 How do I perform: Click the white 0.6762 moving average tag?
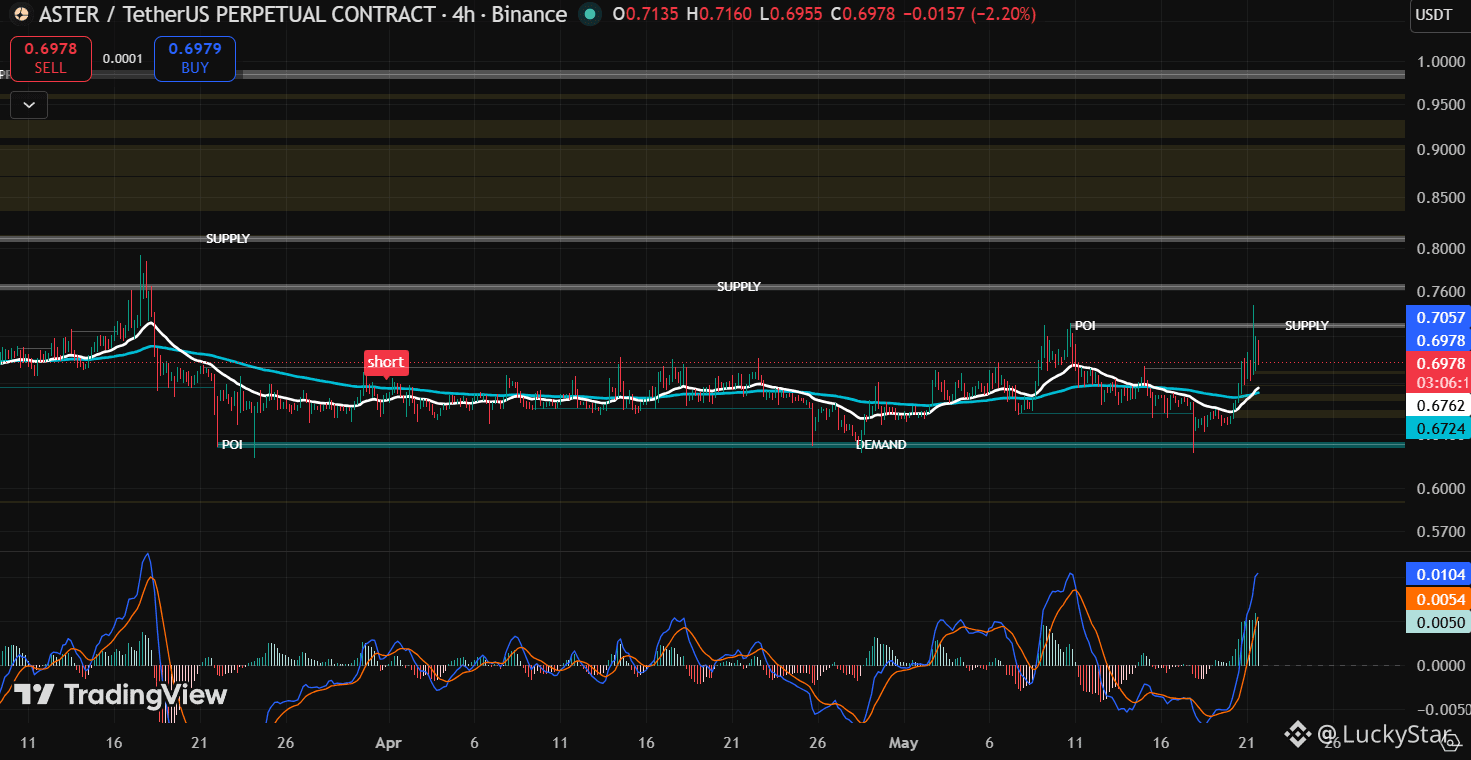point(1438,406)
